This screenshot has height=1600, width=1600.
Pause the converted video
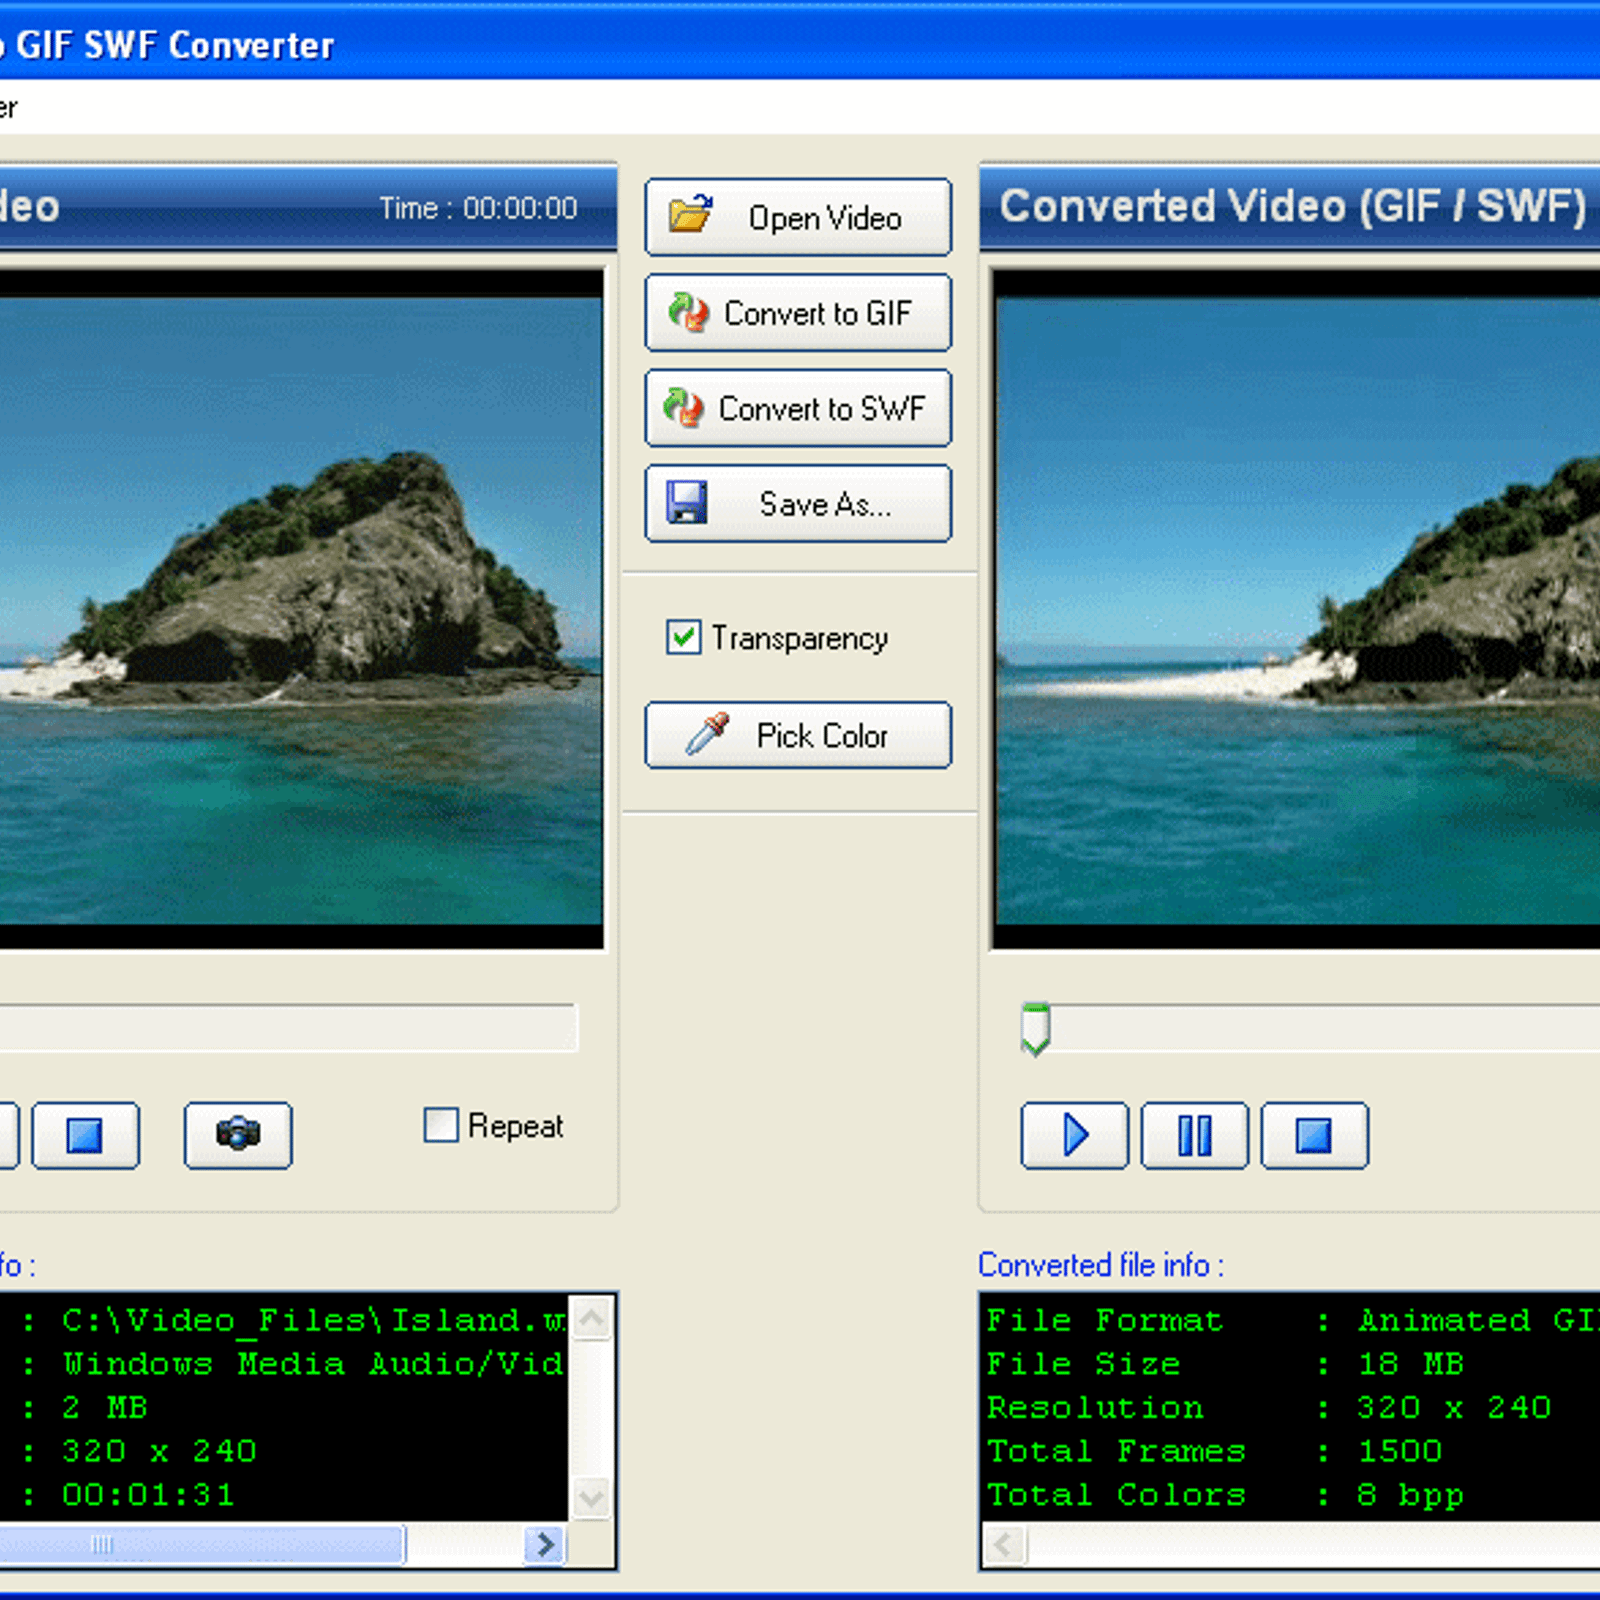[x=1195, y=1135]
